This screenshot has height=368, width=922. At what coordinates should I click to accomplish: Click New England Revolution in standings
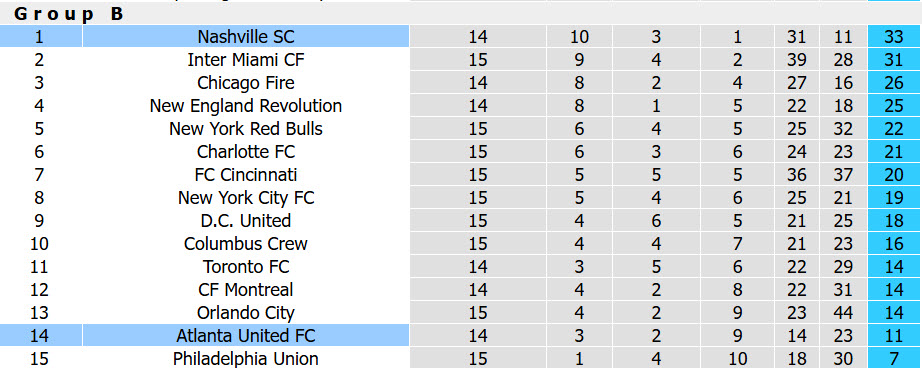tap(246, 105)
